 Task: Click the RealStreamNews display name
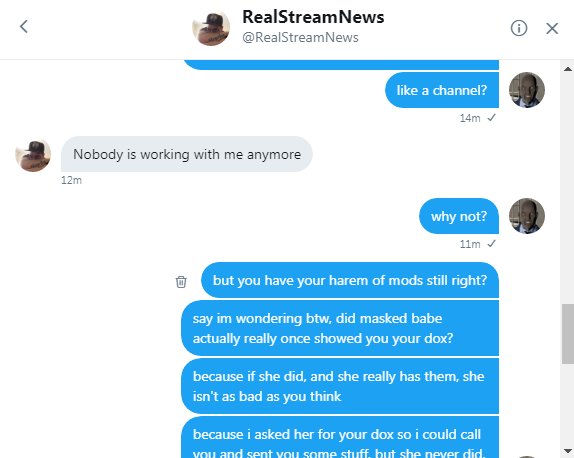313,17
